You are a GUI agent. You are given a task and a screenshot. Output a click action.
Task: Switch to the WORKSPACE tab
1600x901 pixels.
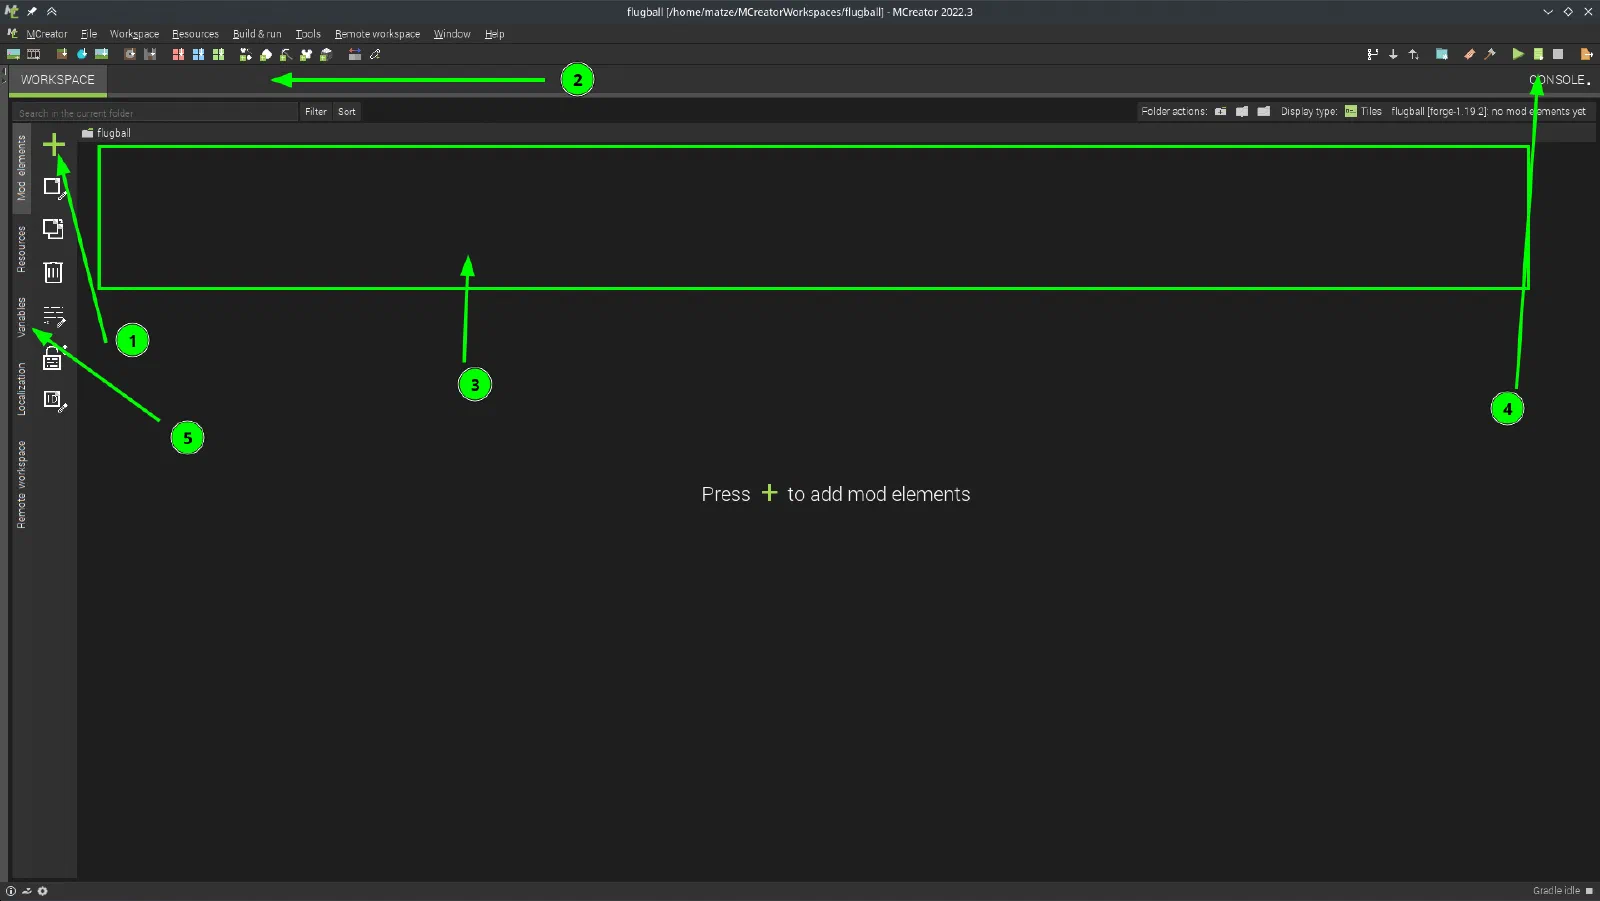(58, 80)
